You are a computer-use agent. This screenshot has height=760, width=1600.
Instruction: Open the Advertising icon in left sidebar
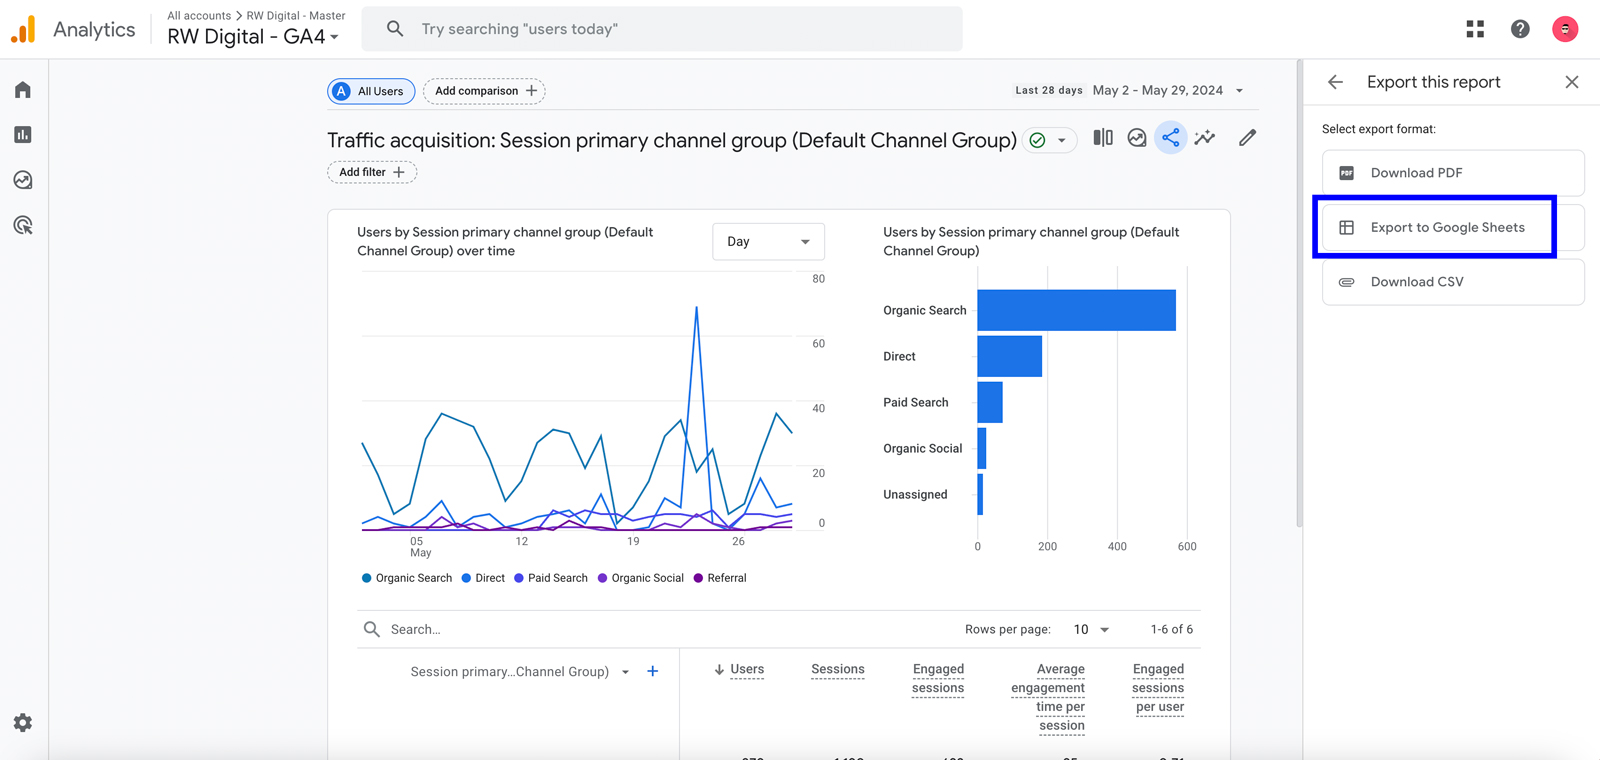point(23,225)
